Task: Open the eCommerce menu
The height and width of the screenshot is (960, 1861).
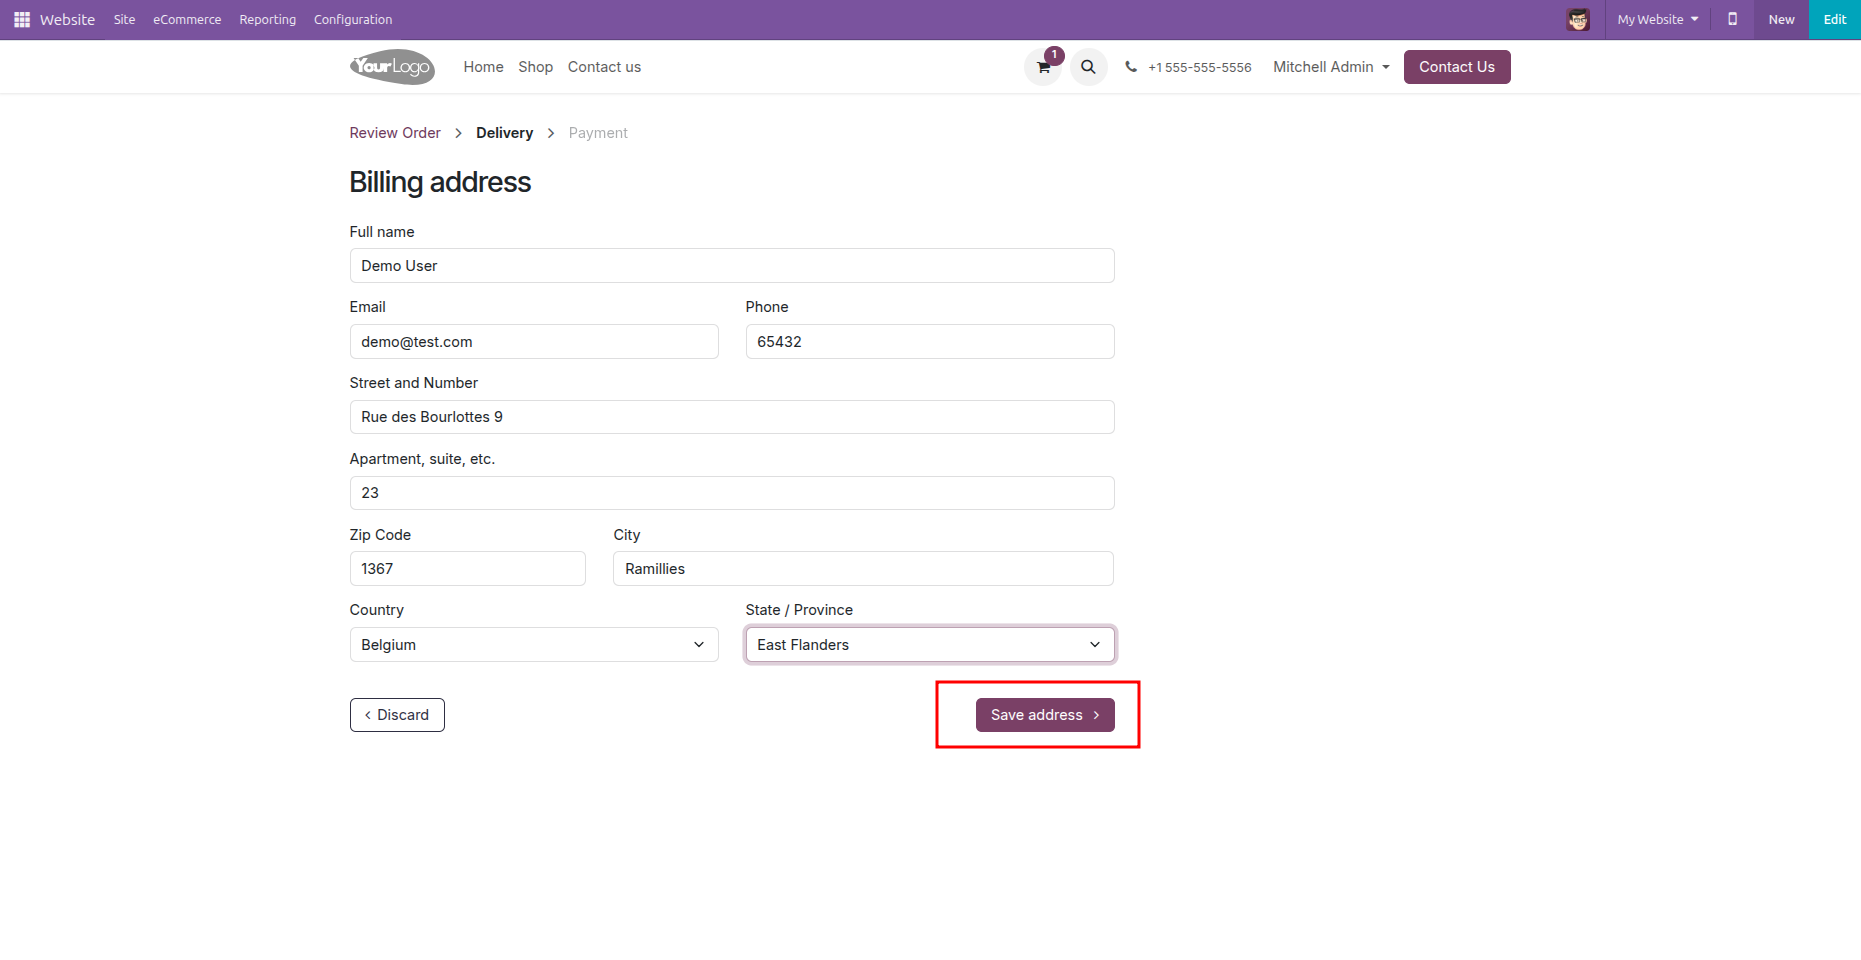Action: pyautogui.click(x=187, y=20)
